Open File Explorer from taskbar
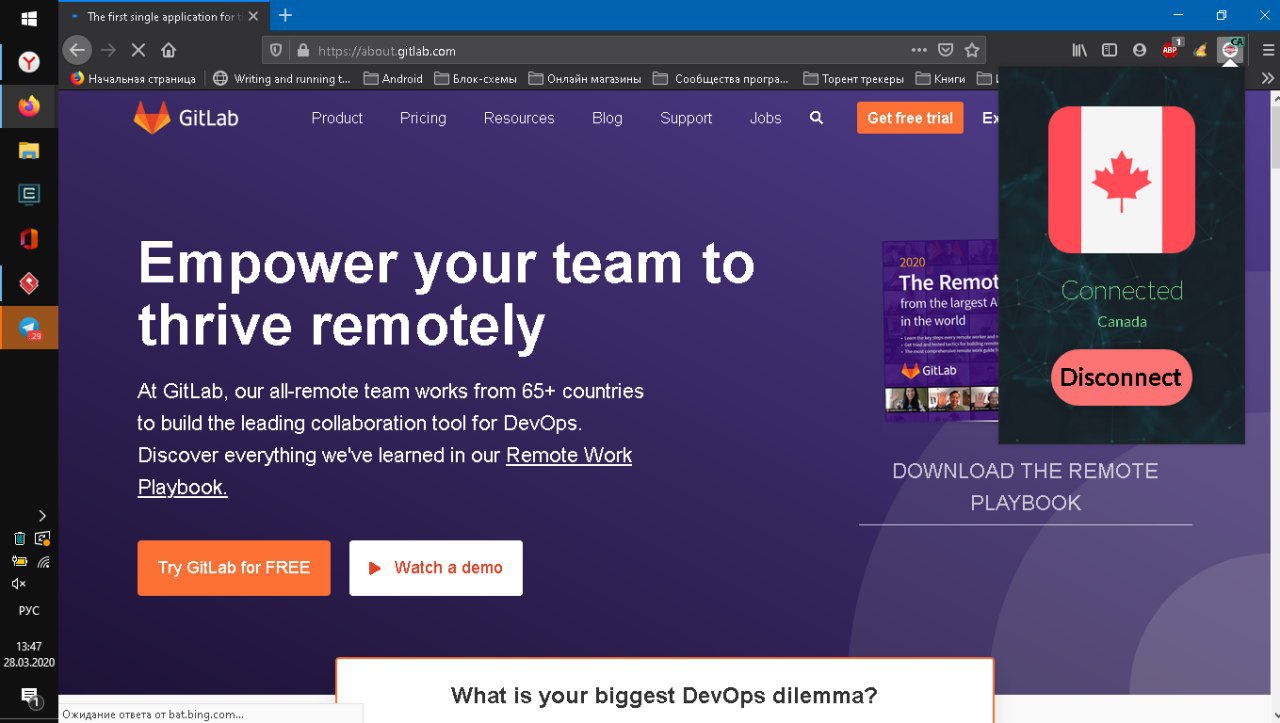1280x723 pixels. [29, 150]
